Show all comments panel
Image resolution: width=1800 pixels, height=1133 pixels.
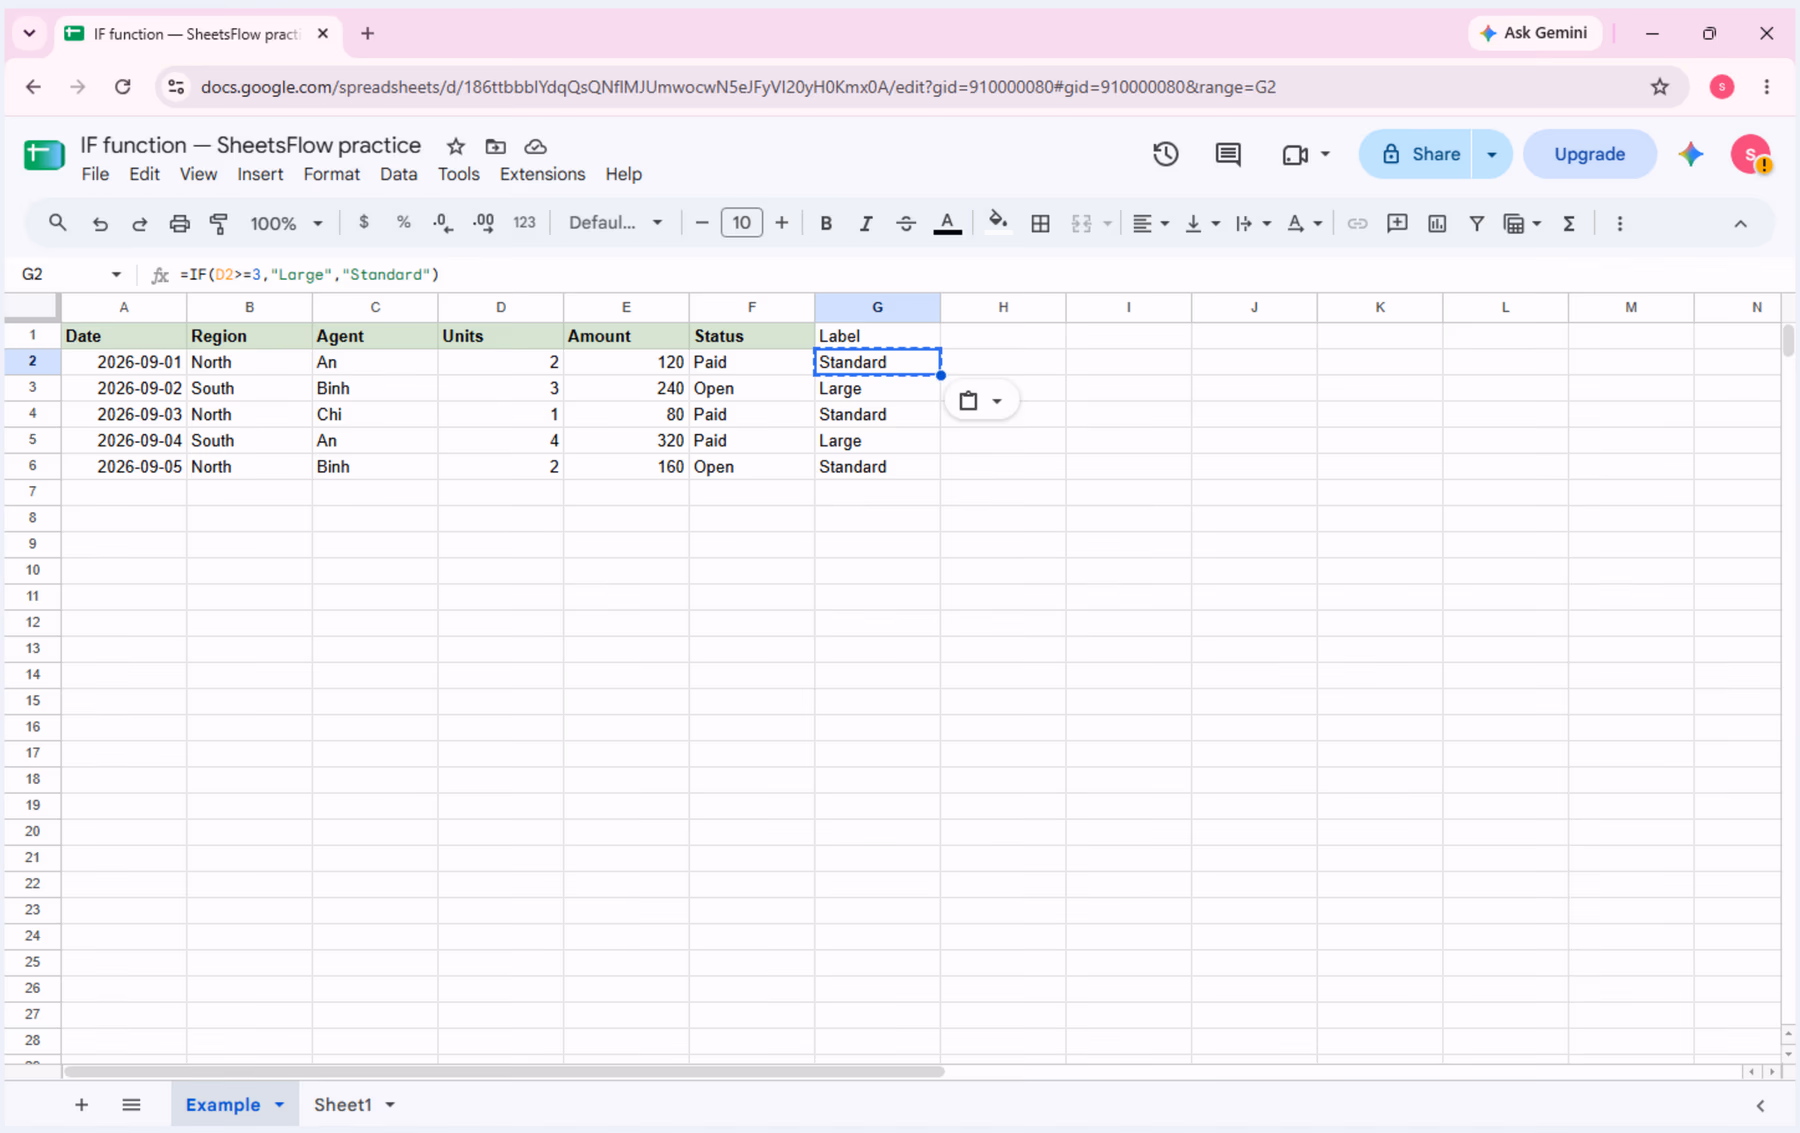click(x=1228, y=154)
